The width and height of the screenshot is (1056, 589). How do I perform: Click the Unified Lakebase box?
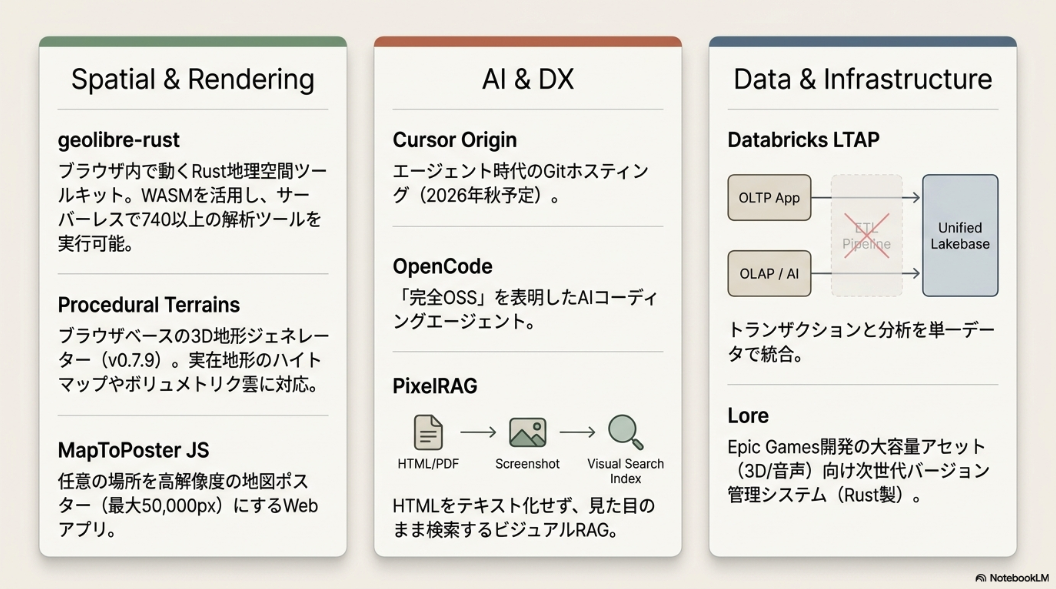point(960,236)
